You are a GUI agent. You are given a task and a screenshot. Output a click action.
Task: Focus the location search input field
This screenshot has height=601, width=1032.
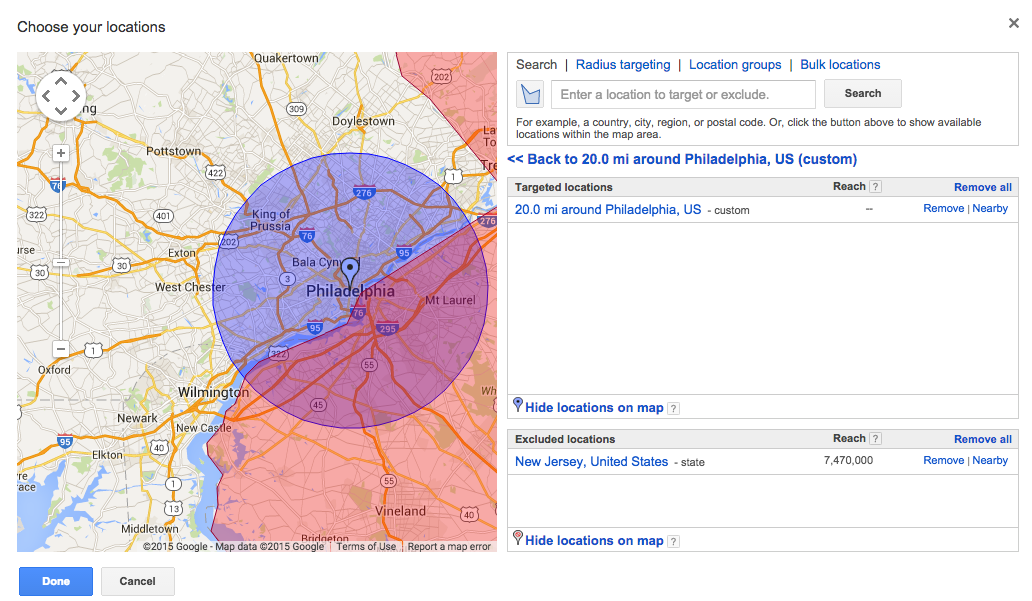[x=683, y=95]
